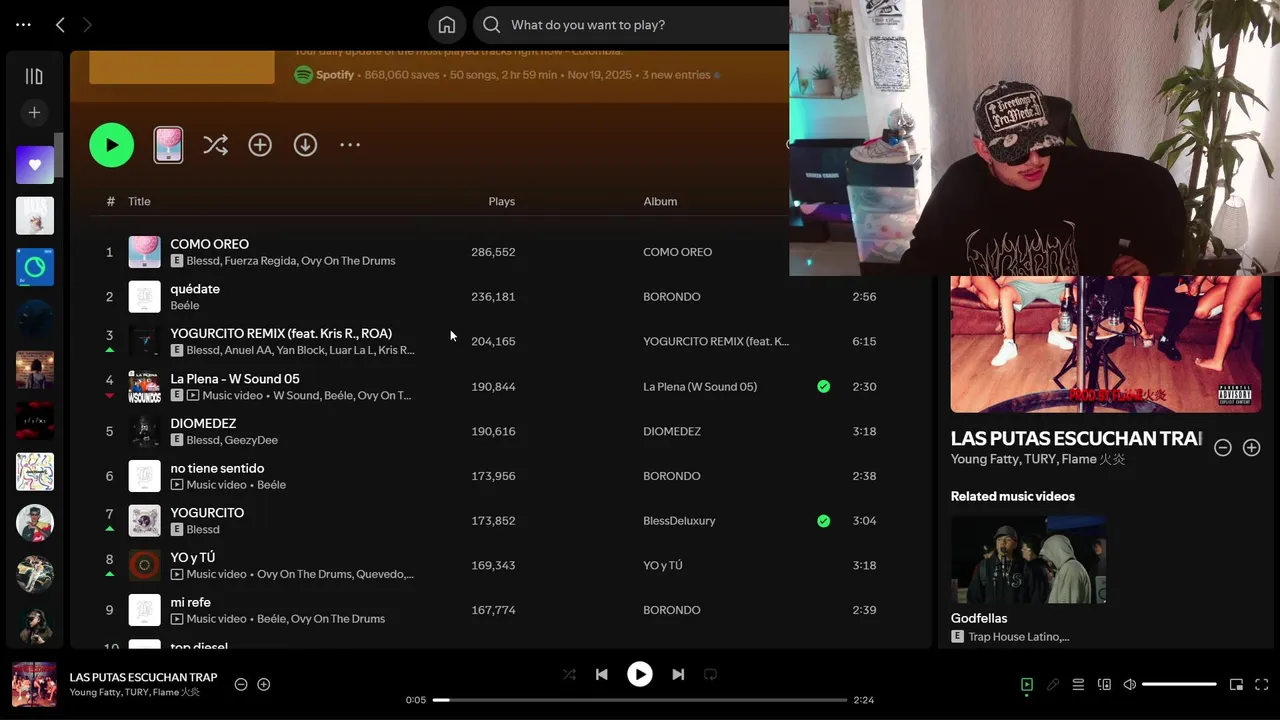
Task: Open La Plena - W Sound 05 track
Action: pyautogui.click(x=235, y=379)
